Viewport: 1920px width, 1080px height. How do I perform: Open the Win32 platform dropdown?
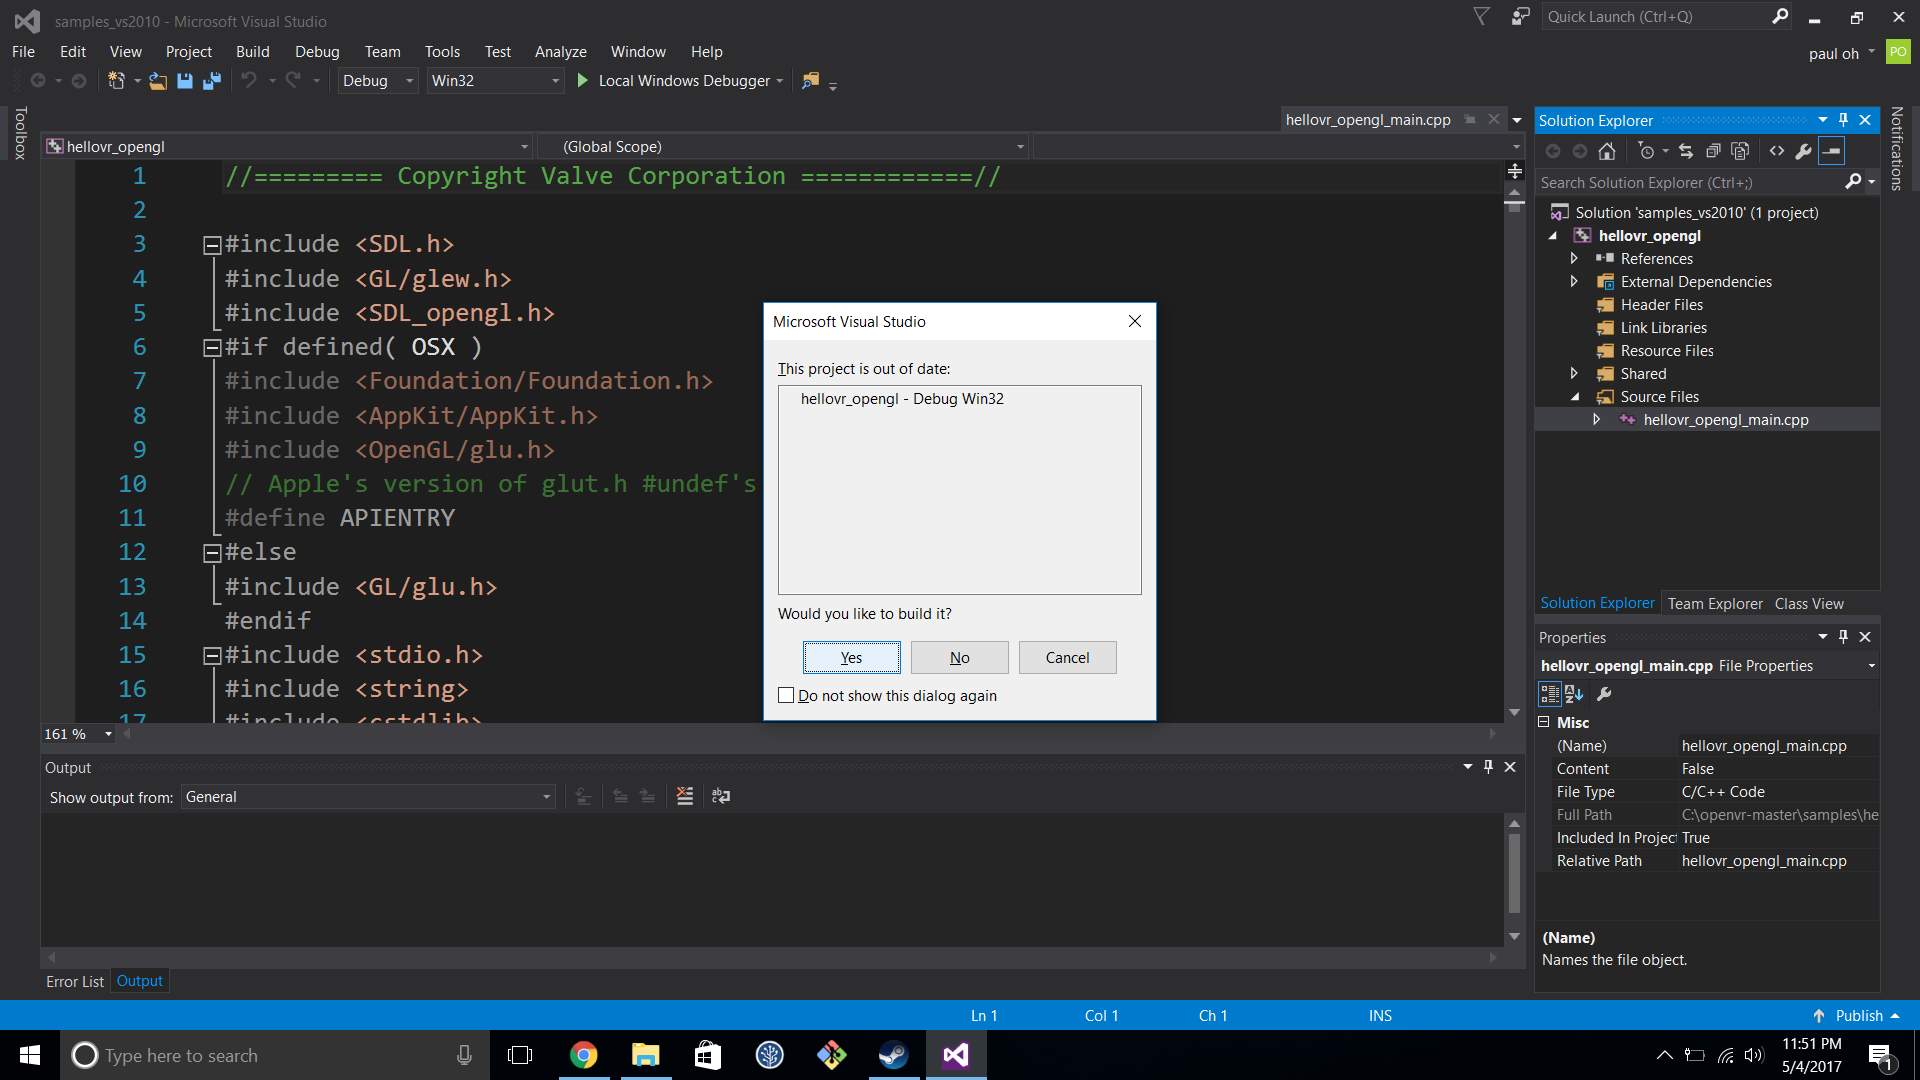pyautogui.click(x=556, y=81)
